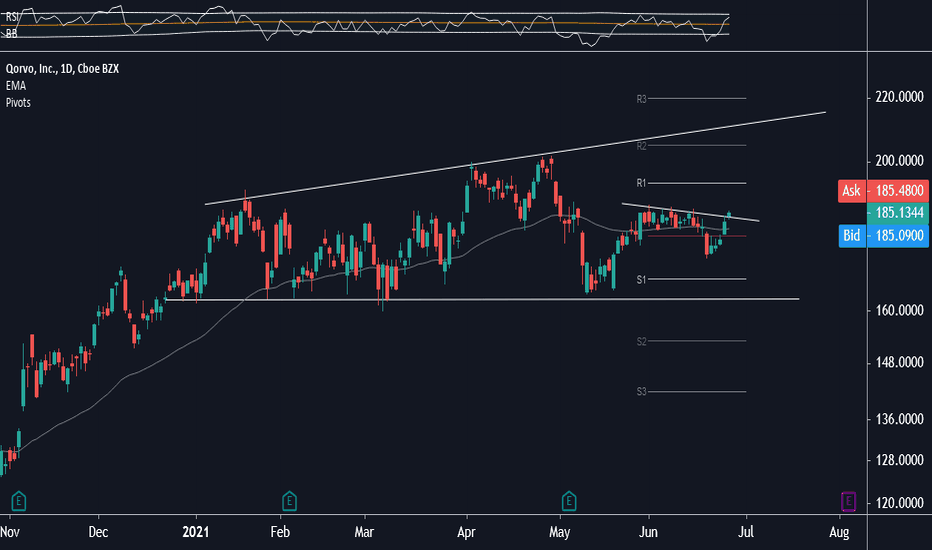Select the RSI indicator label

pos(11,17)
